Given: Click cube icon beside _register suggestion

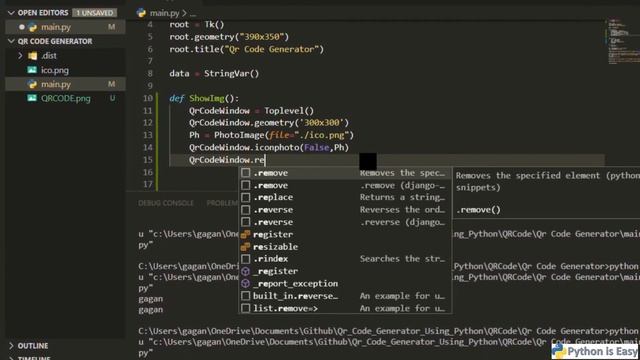Looking at the screenshot, I should click(245, 271).
